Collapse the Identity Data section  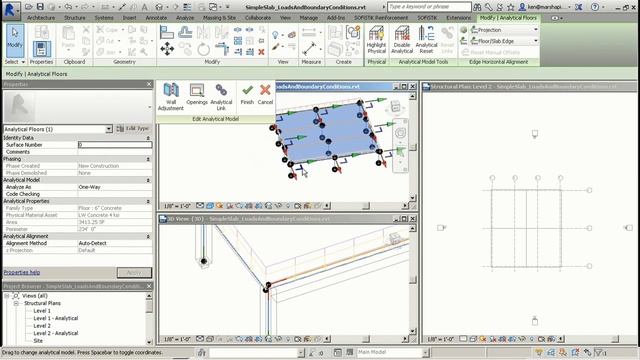pos(148,138)
